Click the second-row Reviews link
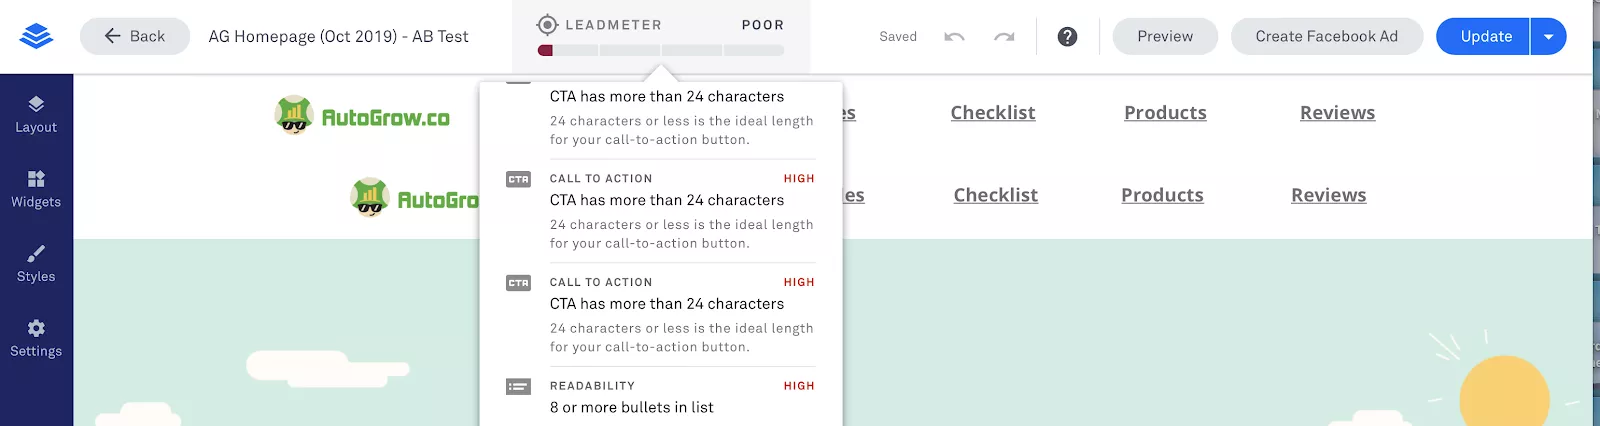The image size is (1600, 426). [x=1328, y=195]
